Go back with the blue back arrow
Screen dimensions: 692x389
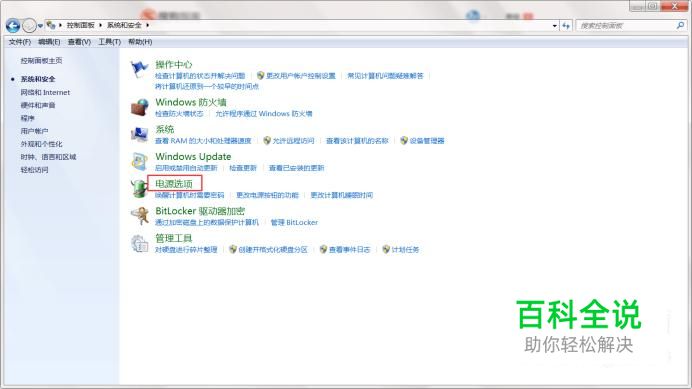tap(13, 26)
